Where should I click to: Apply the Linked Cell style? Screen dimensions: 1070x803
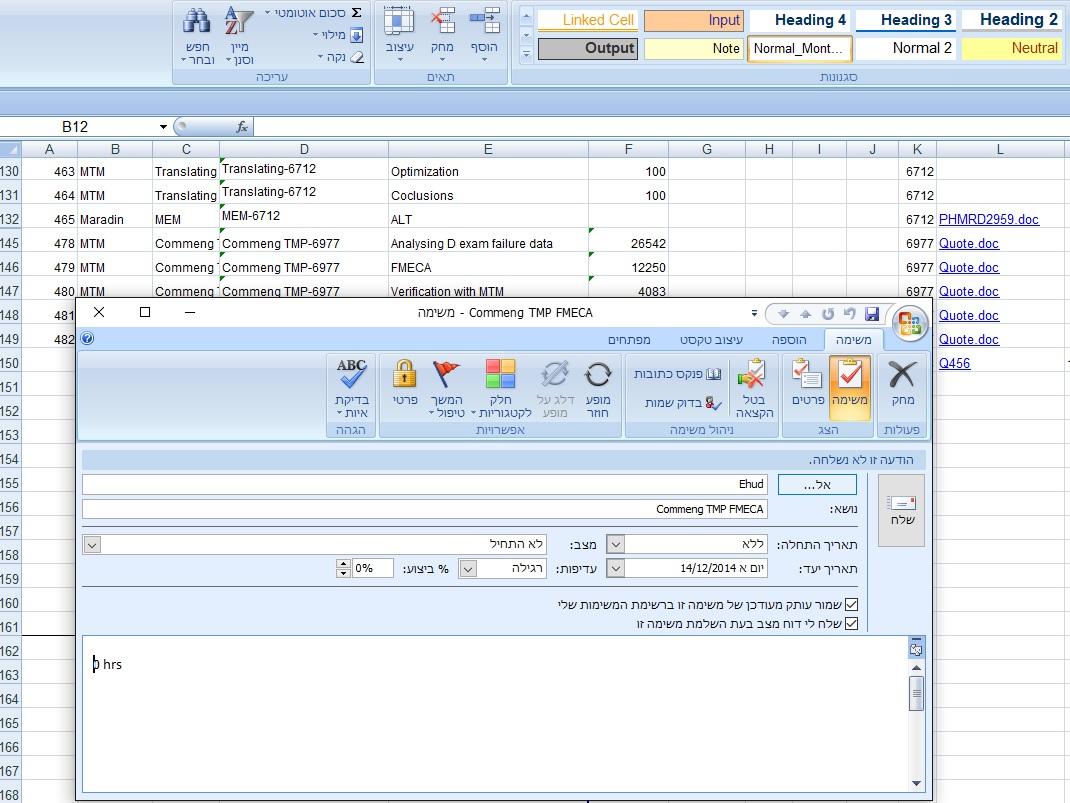[x=588, y=20]
